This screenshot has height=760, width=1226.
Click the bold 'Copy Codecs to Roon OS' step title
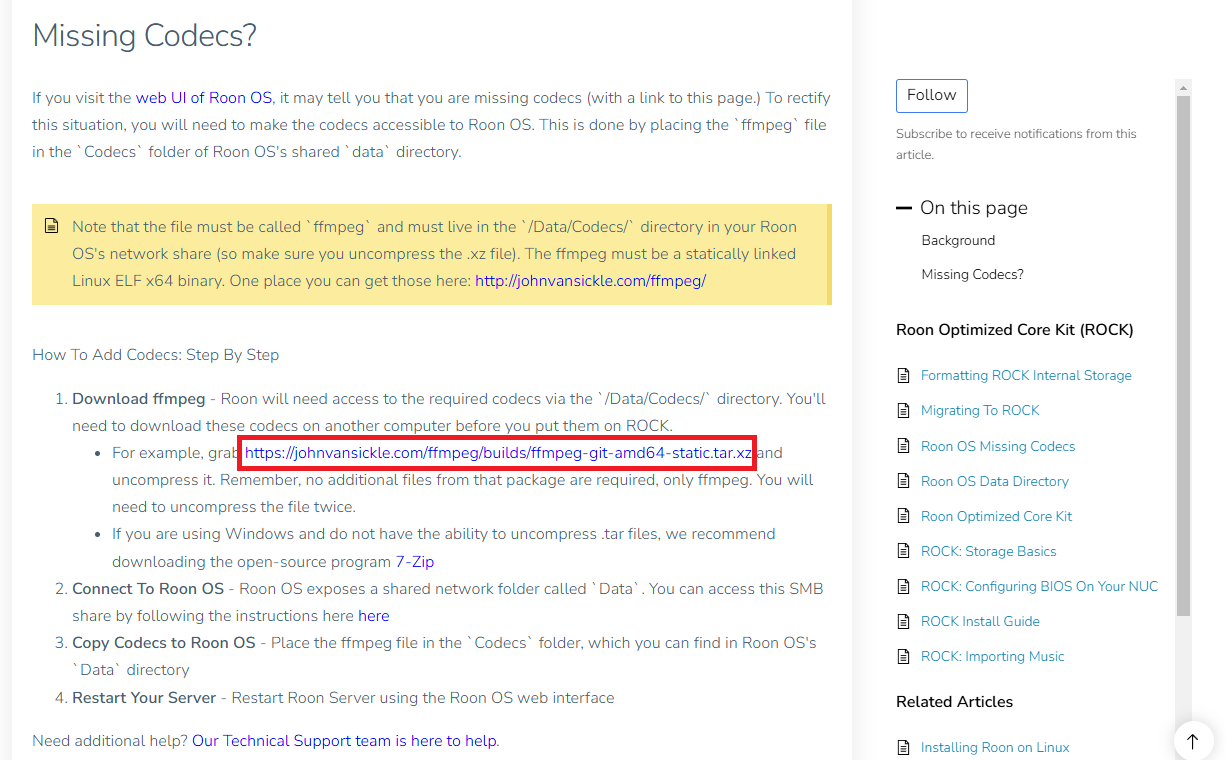pyautogui.click(x=164, y=643)
